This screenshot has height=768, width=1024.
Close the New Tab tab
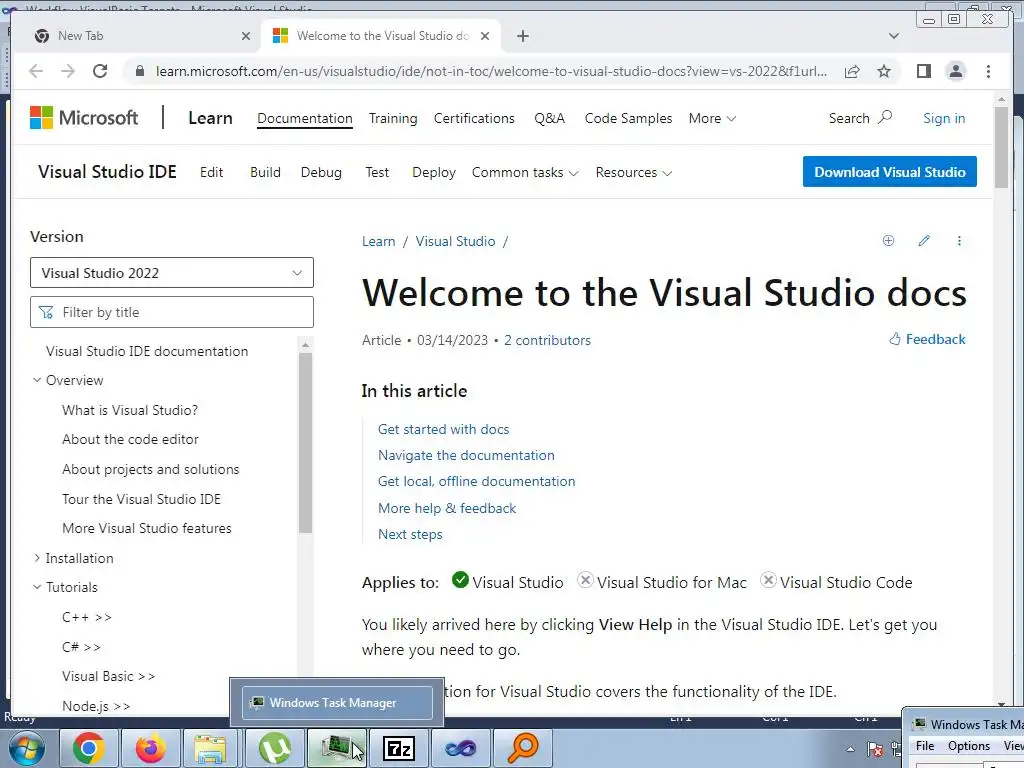[246, 36]
